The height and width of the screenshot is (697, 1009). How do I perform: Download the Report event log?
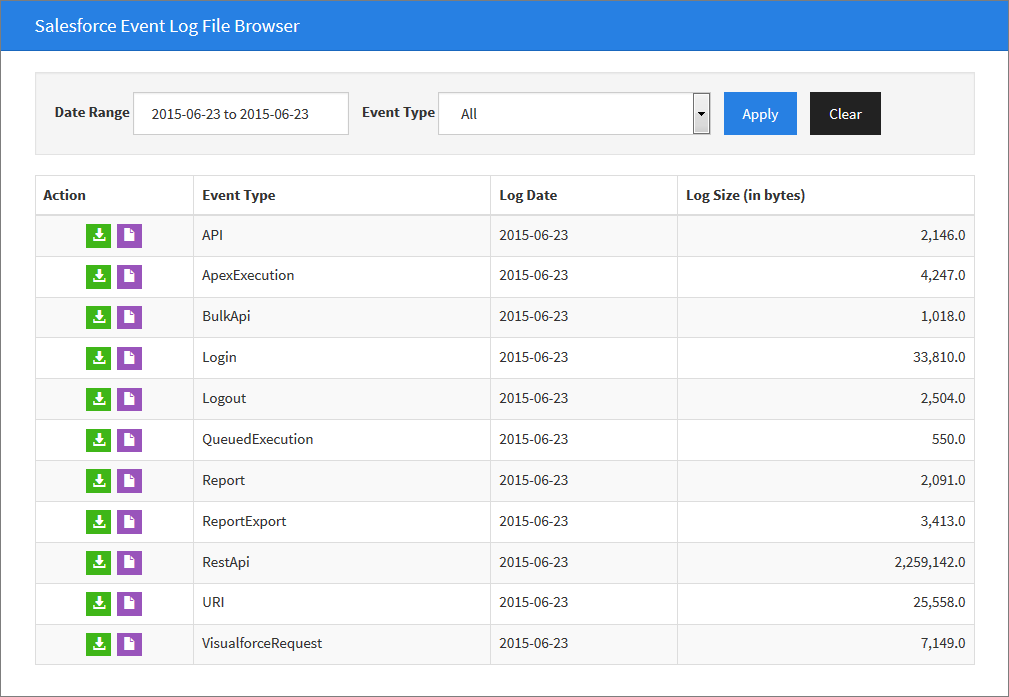point(98,480)
